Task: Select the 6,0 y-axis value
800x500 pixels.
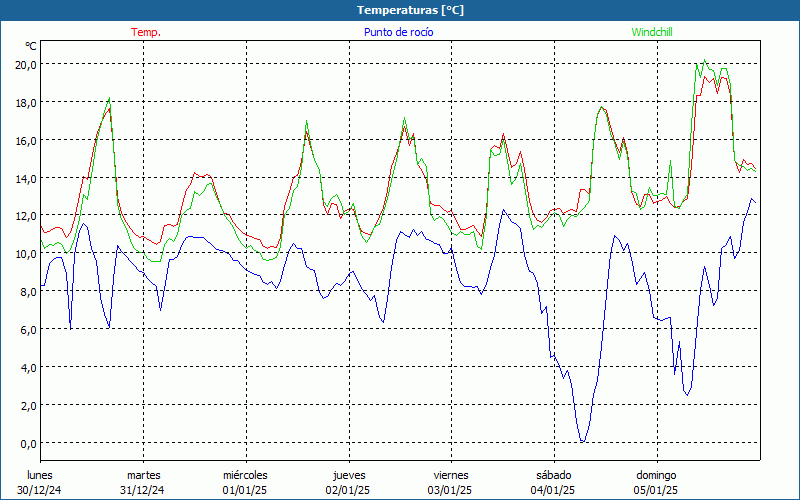Action: [30, 330]
